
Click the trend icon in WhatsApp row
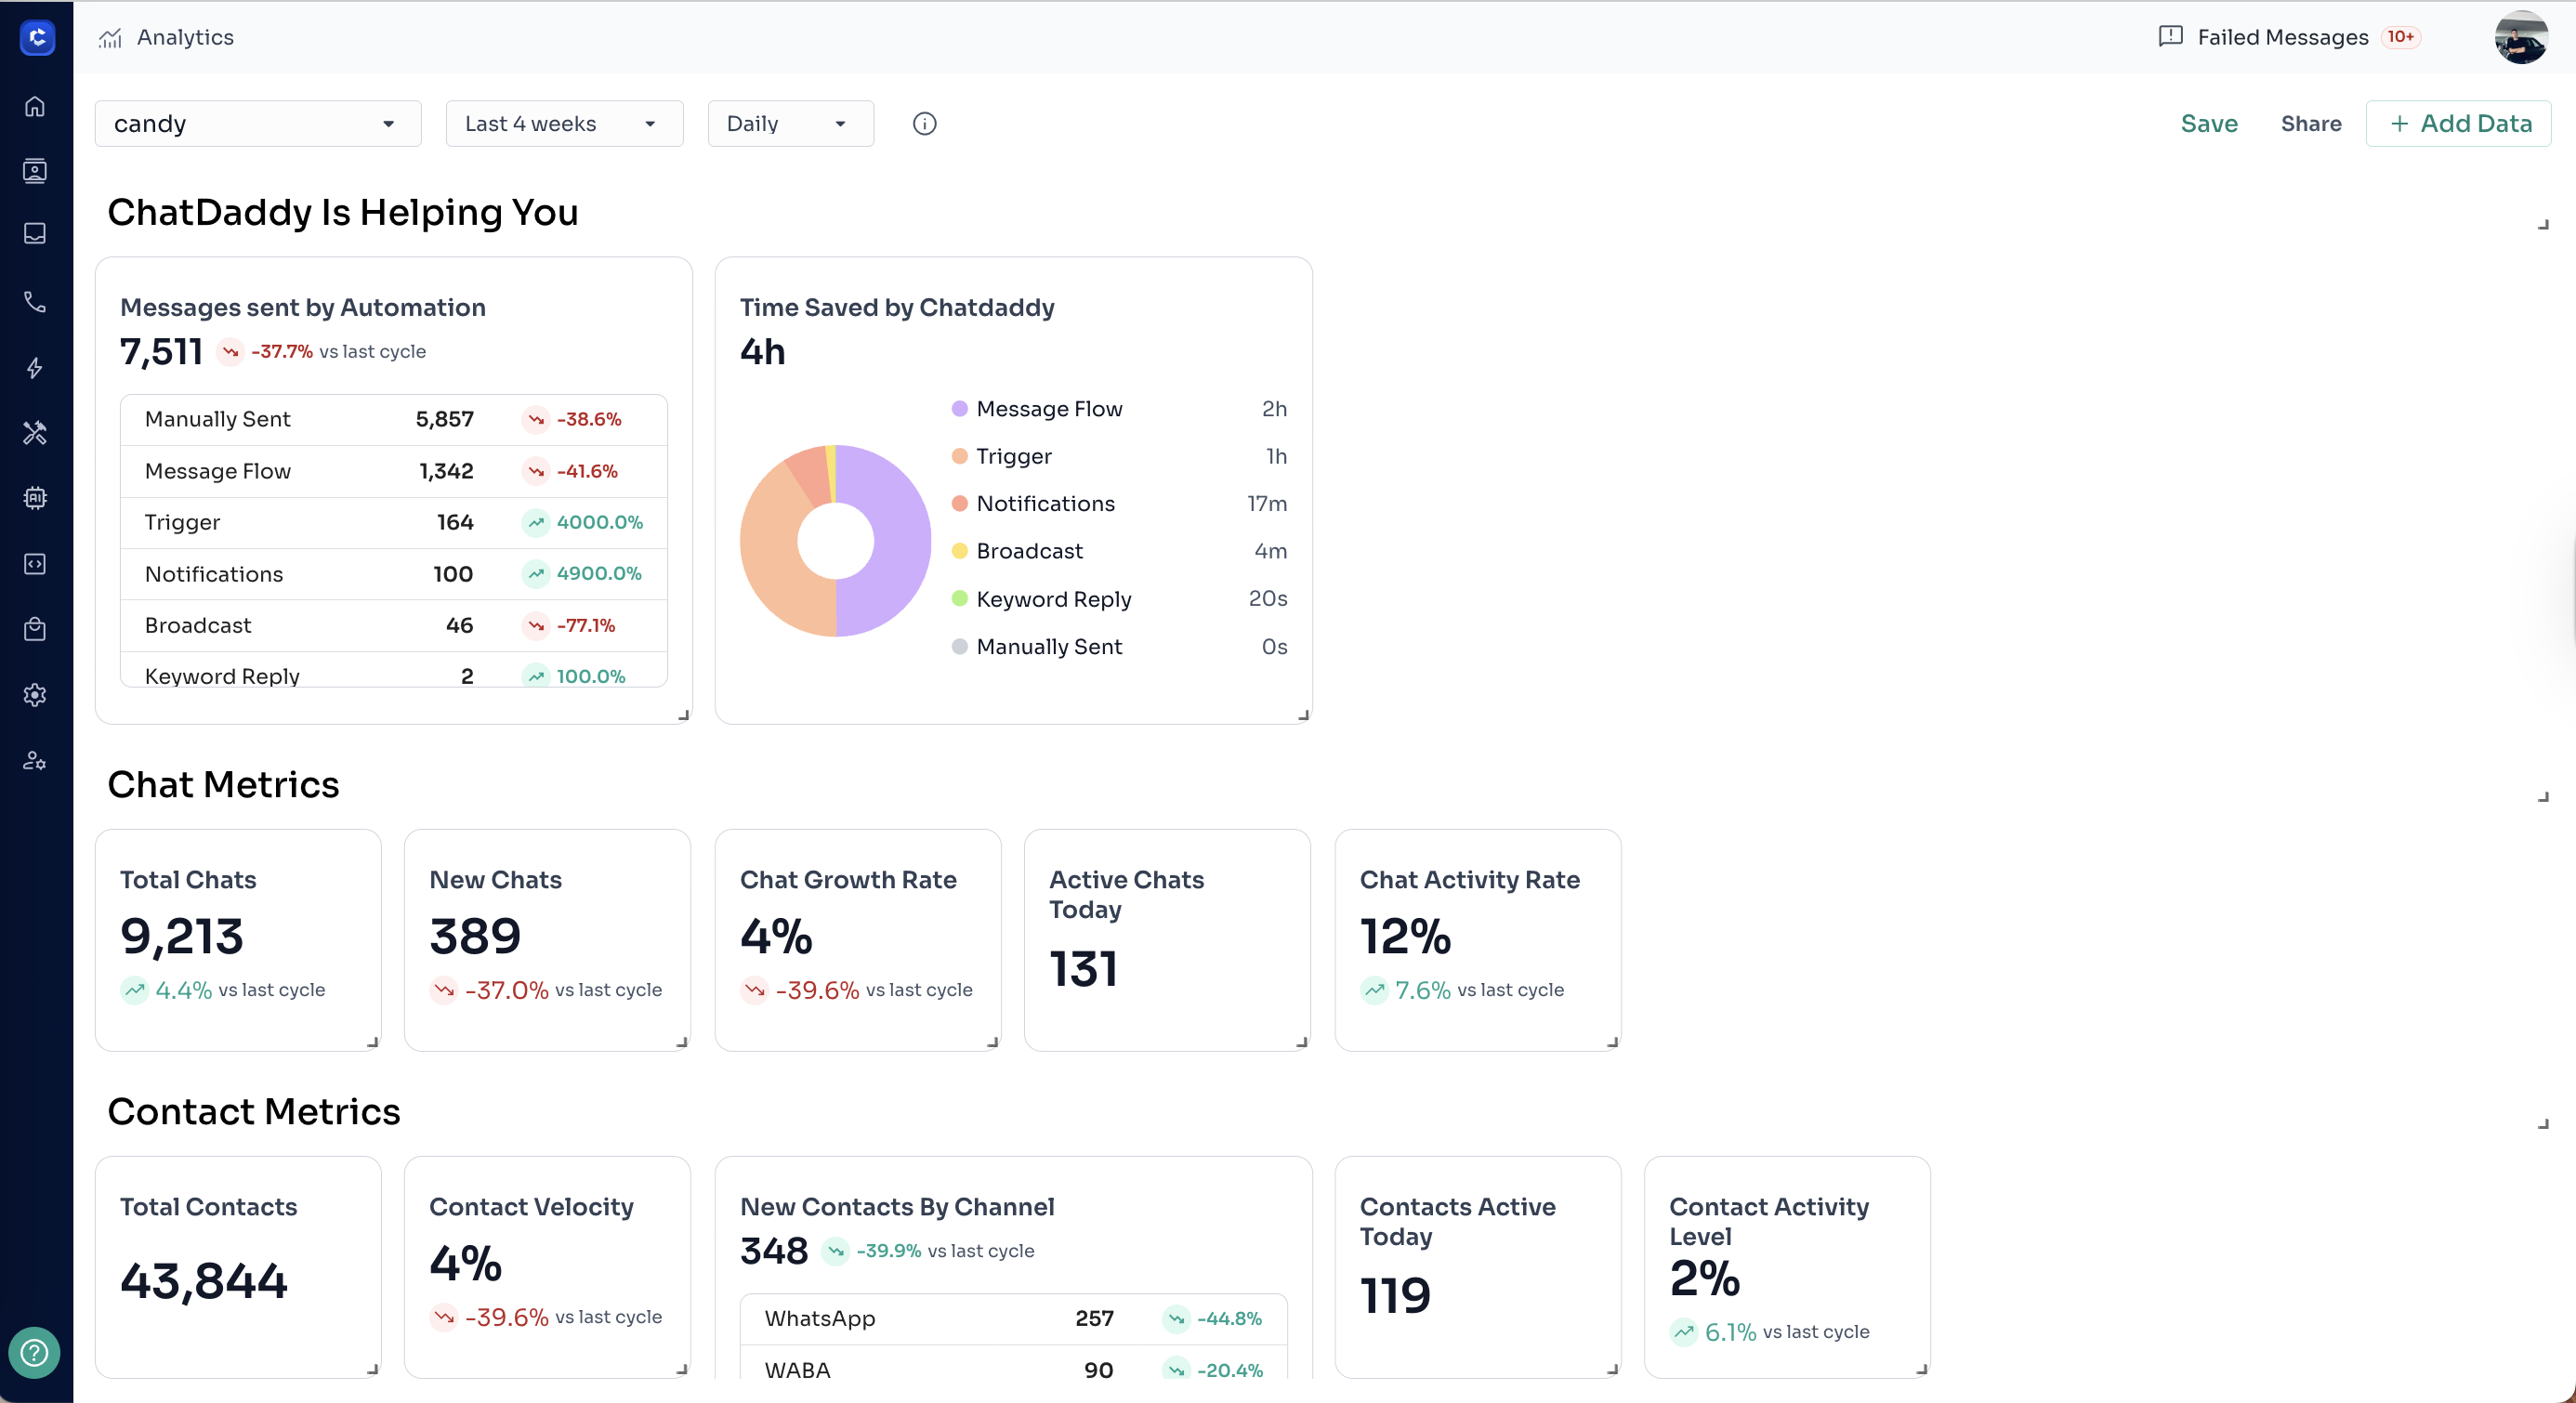coord(1176,1319)
